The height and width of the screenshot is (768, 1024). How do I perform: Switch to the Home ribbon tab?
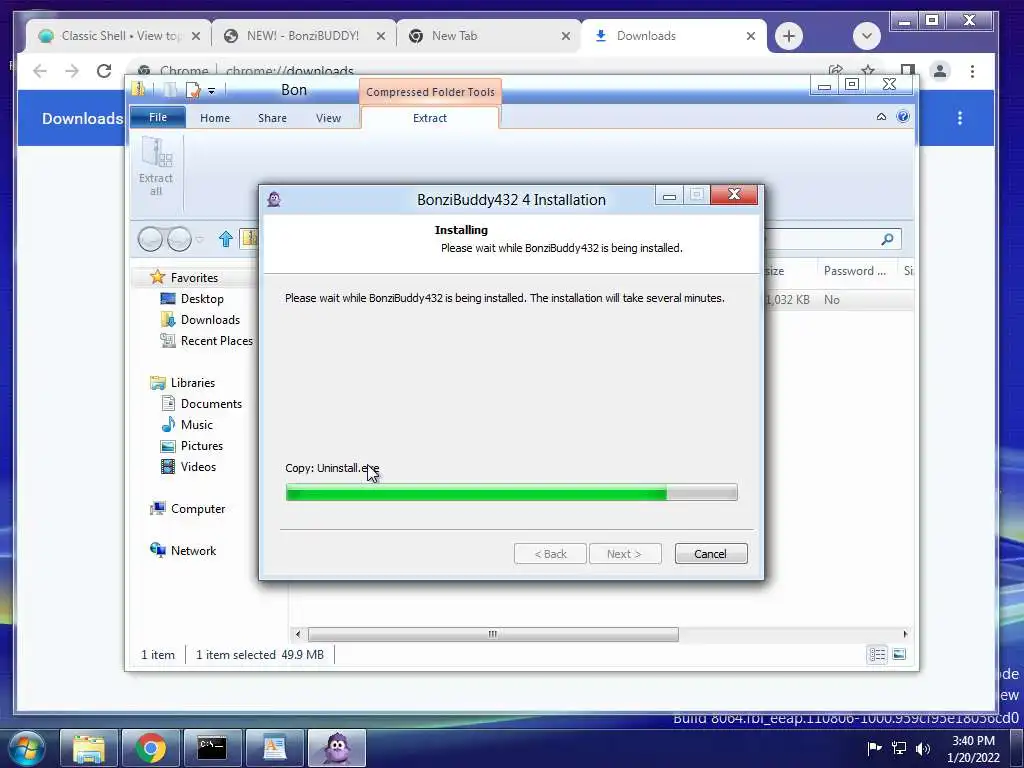tap(215, 118)
